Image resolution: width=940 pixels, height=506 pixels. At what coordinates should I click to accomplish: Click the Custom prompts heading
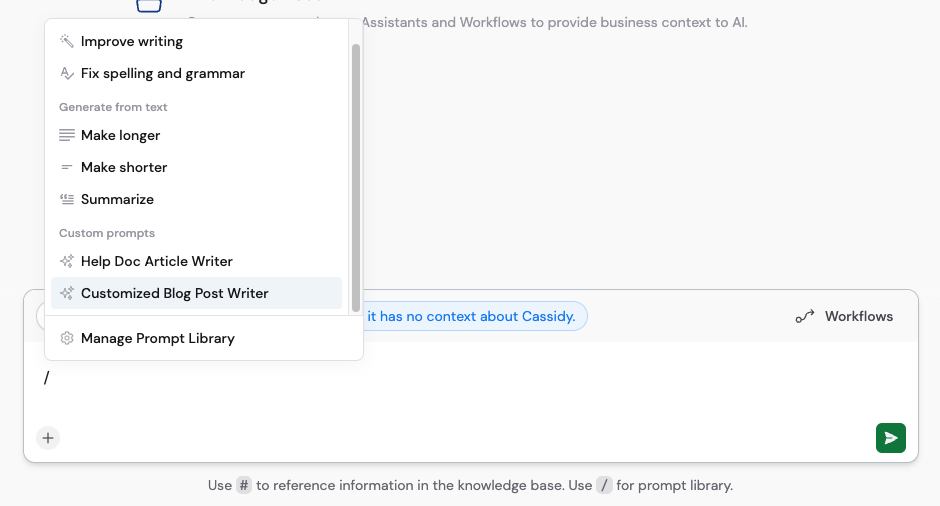click(107, 233)
